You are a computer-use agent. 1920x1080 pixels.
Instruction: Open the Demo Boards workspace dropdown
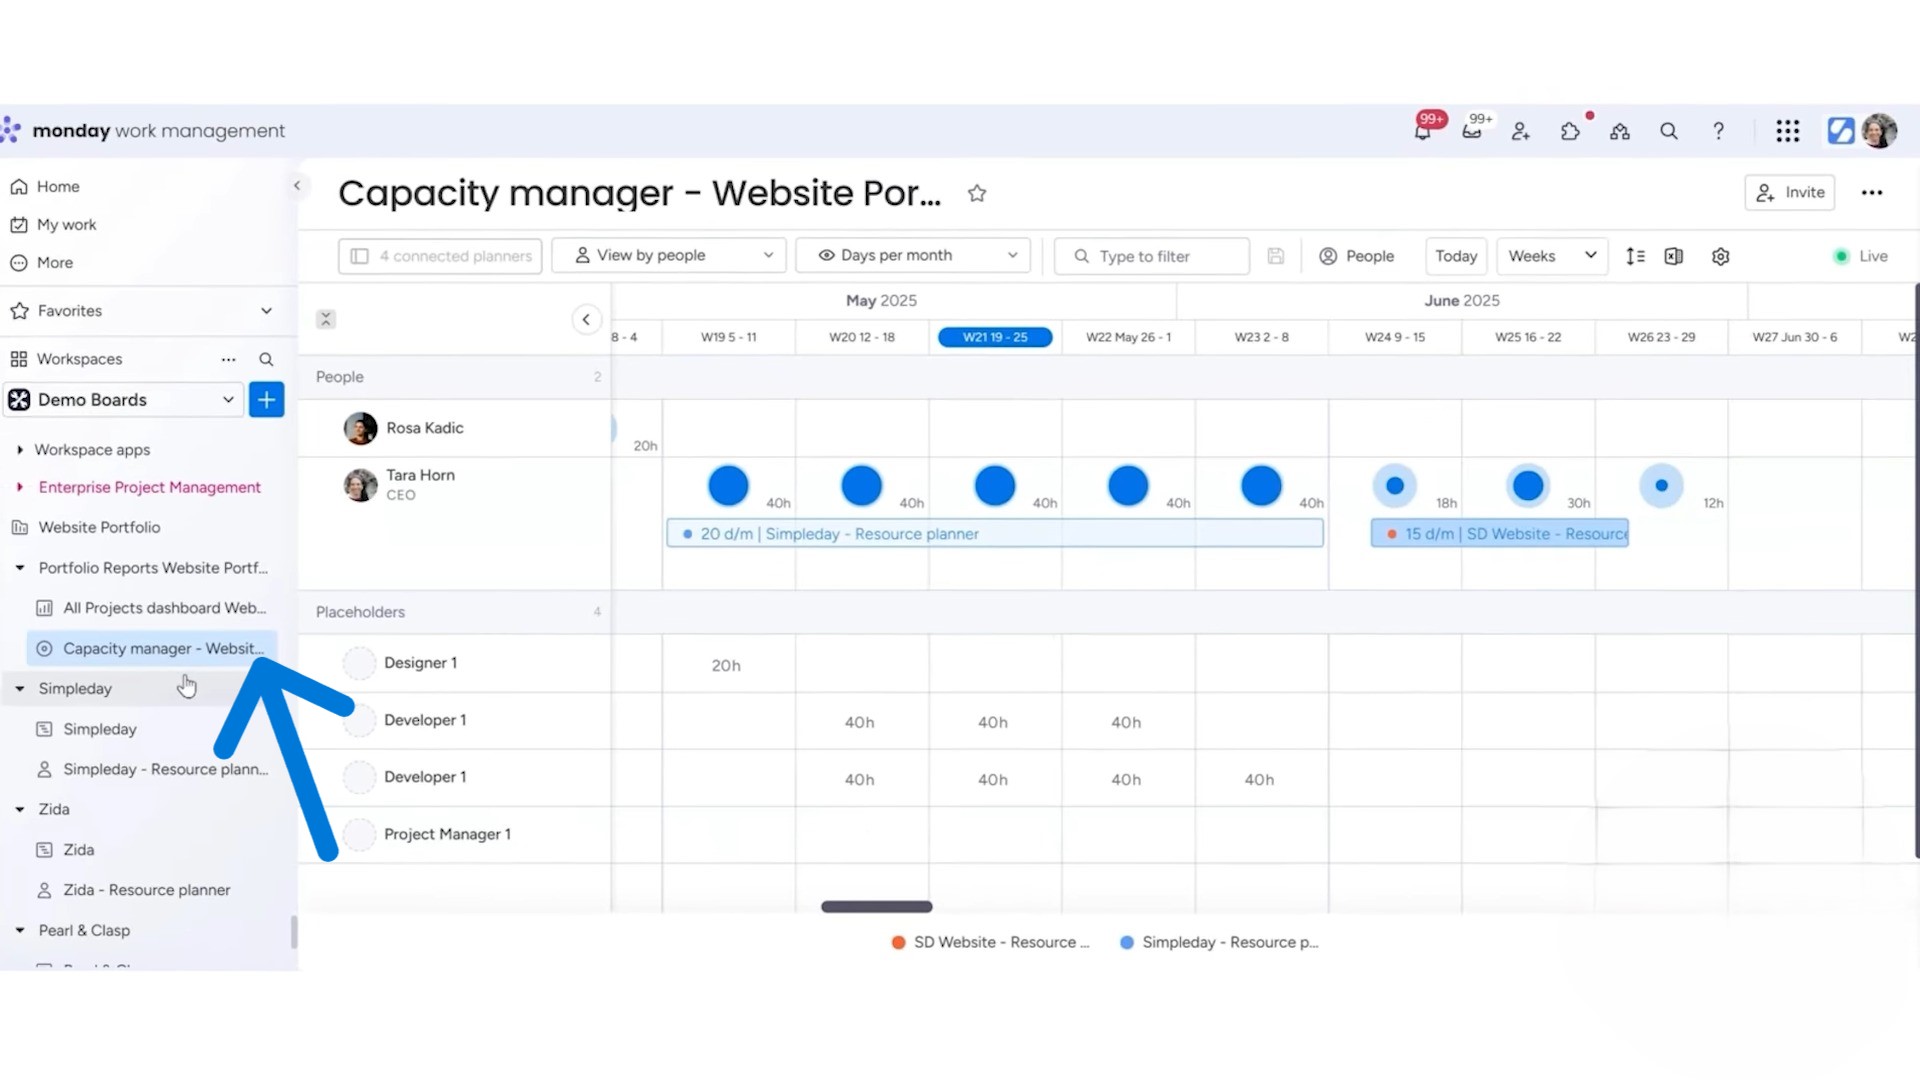coord(124,400)
